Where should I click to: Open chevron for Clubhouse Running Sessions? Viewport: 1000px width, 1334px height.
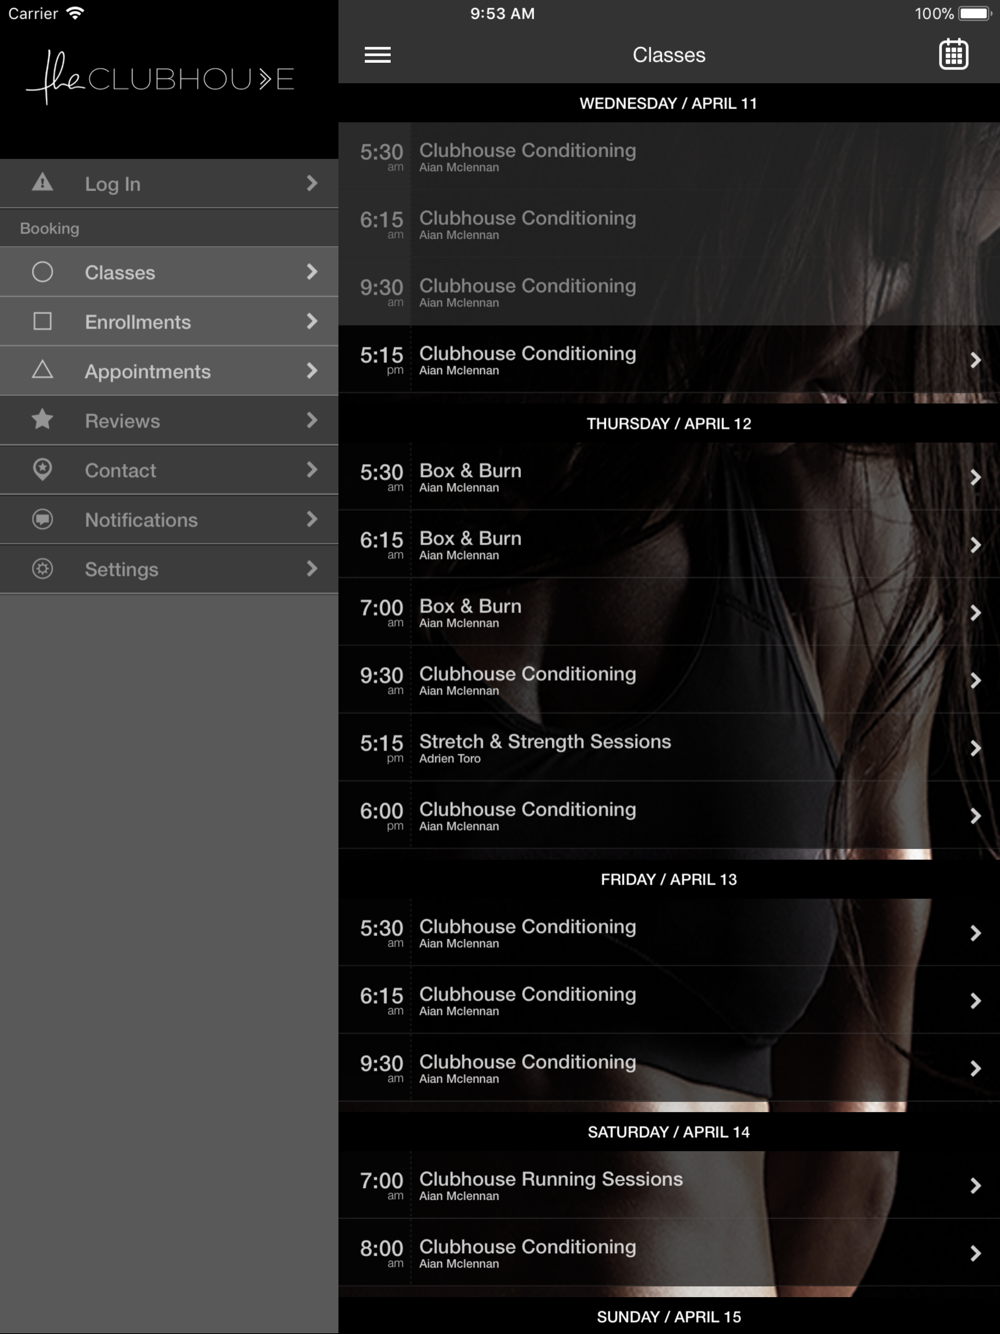975,1185
